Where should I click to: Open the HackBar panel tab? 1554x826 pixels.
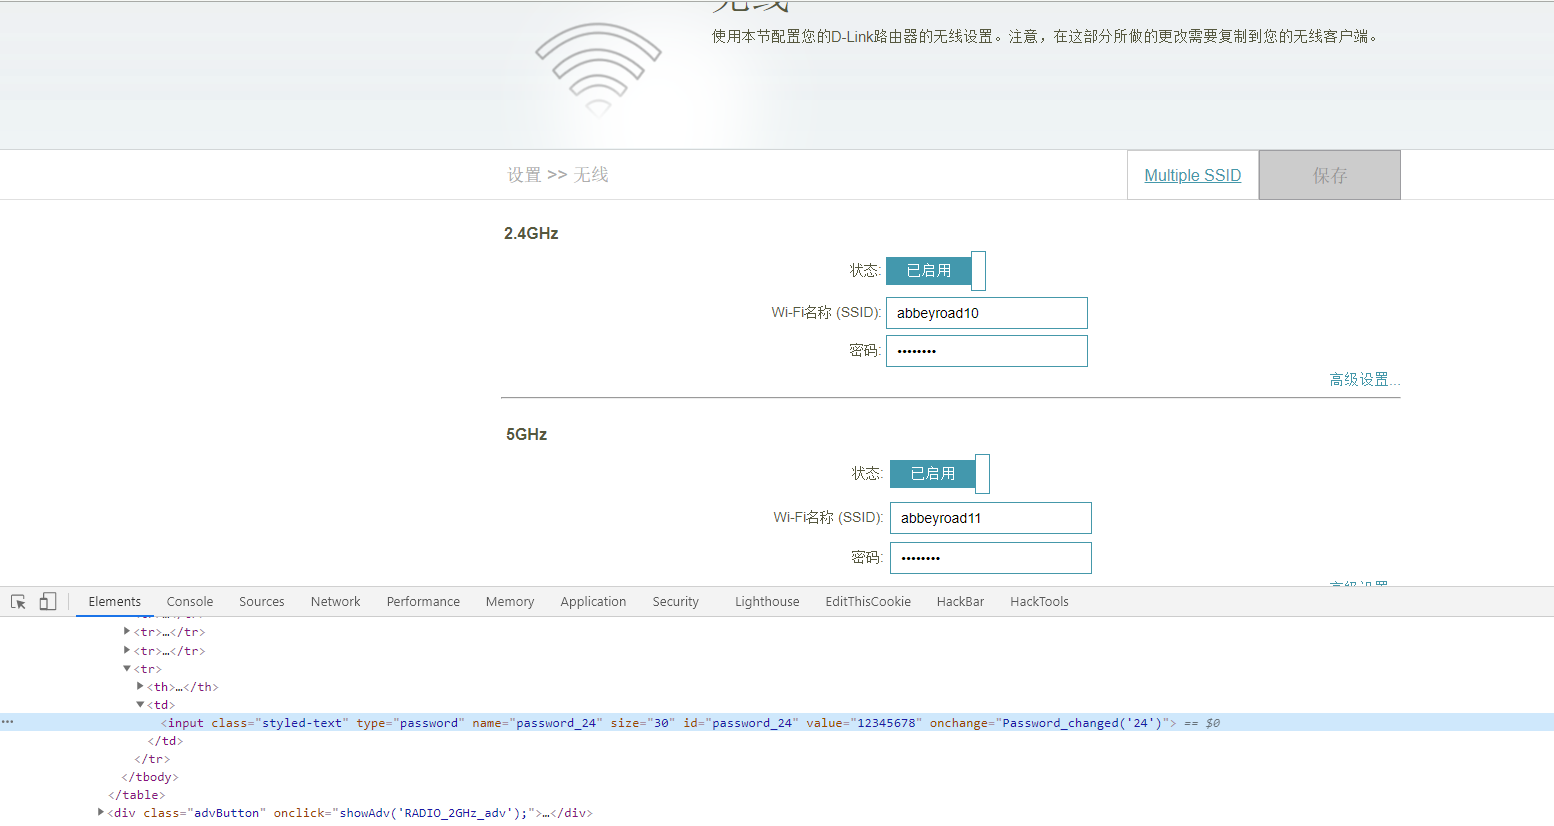tap(960, 602)
